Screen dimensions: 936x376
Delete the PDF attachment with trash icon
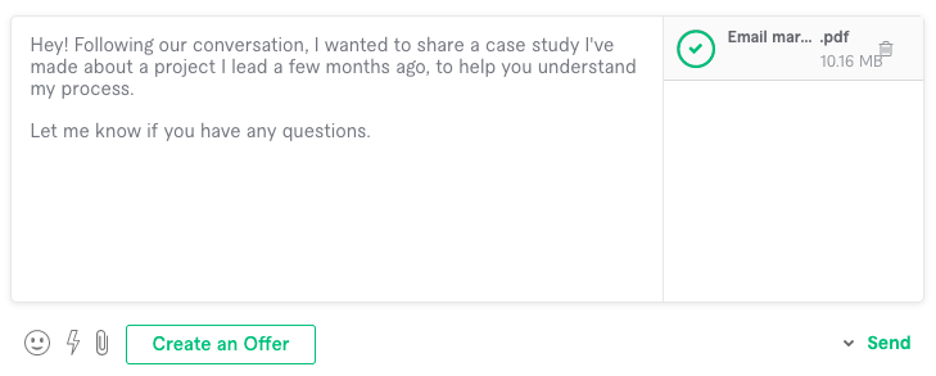tap(886, 48)
